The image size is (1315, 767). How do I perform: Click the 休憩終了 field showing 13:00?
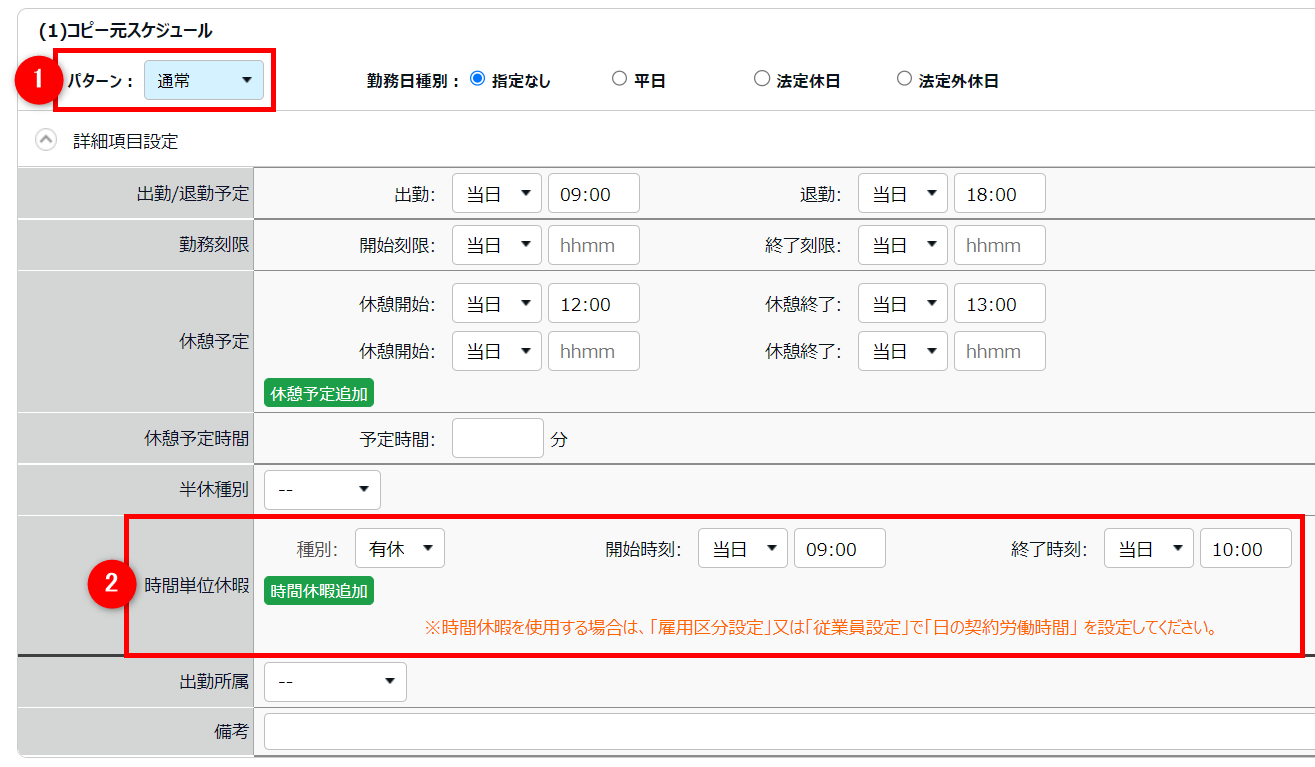[x=999, y=304]
